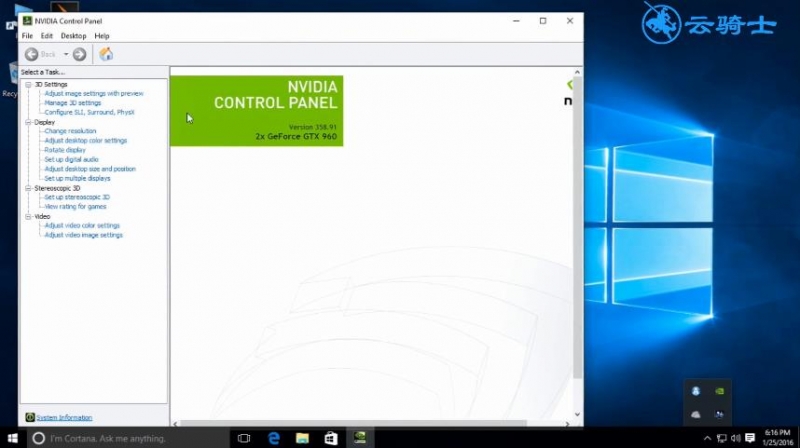
Task: Click the cloud icon in tray overflow
Action: (x=696, y=415)
